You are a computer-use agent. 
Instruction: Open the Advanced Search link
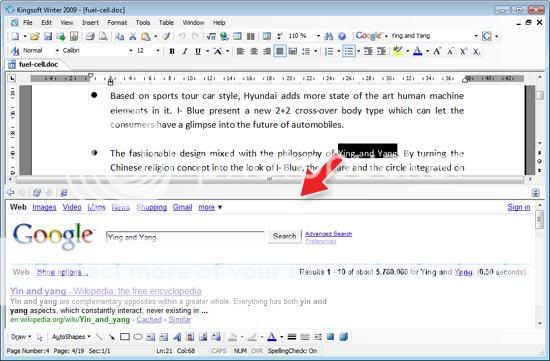point(328,234)
